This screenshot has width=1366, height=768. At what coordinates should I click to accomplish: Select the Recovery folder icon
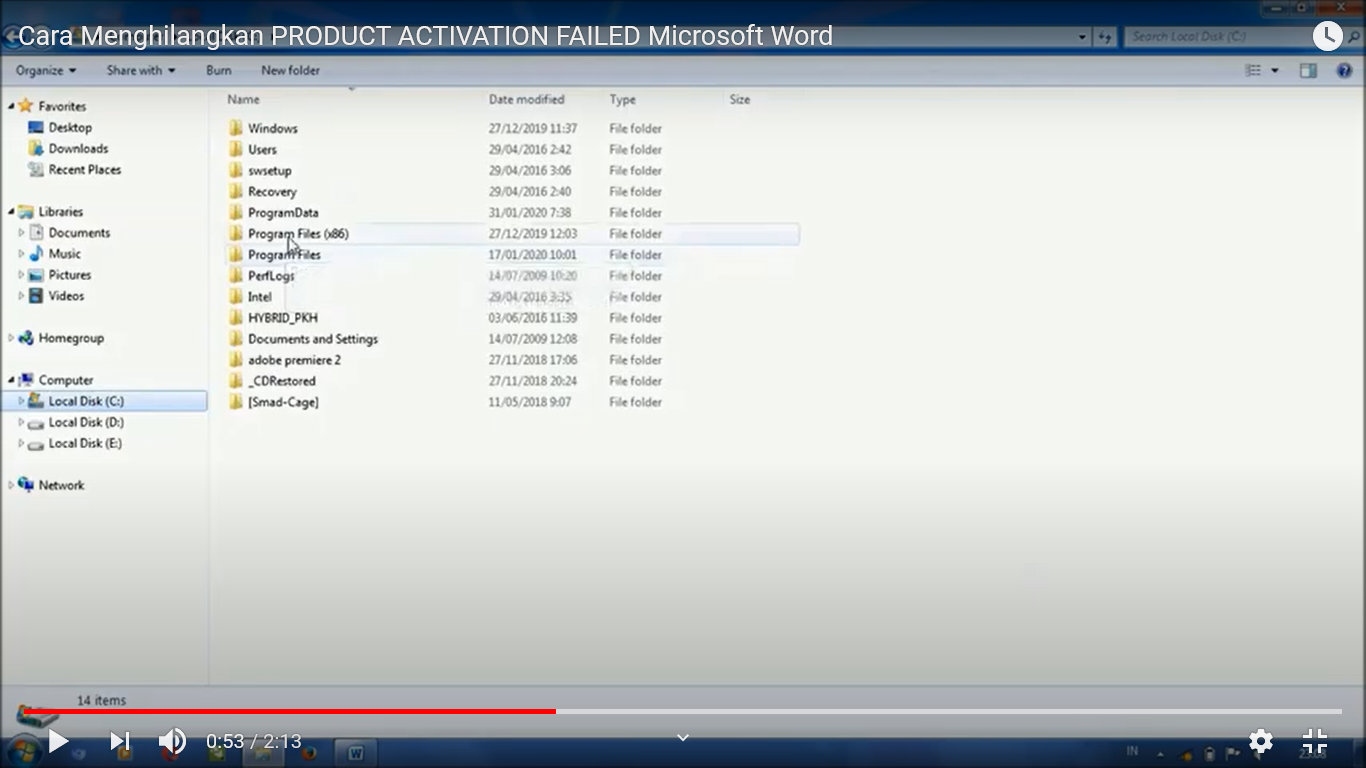pyautogui.click(x=236, y=191)
